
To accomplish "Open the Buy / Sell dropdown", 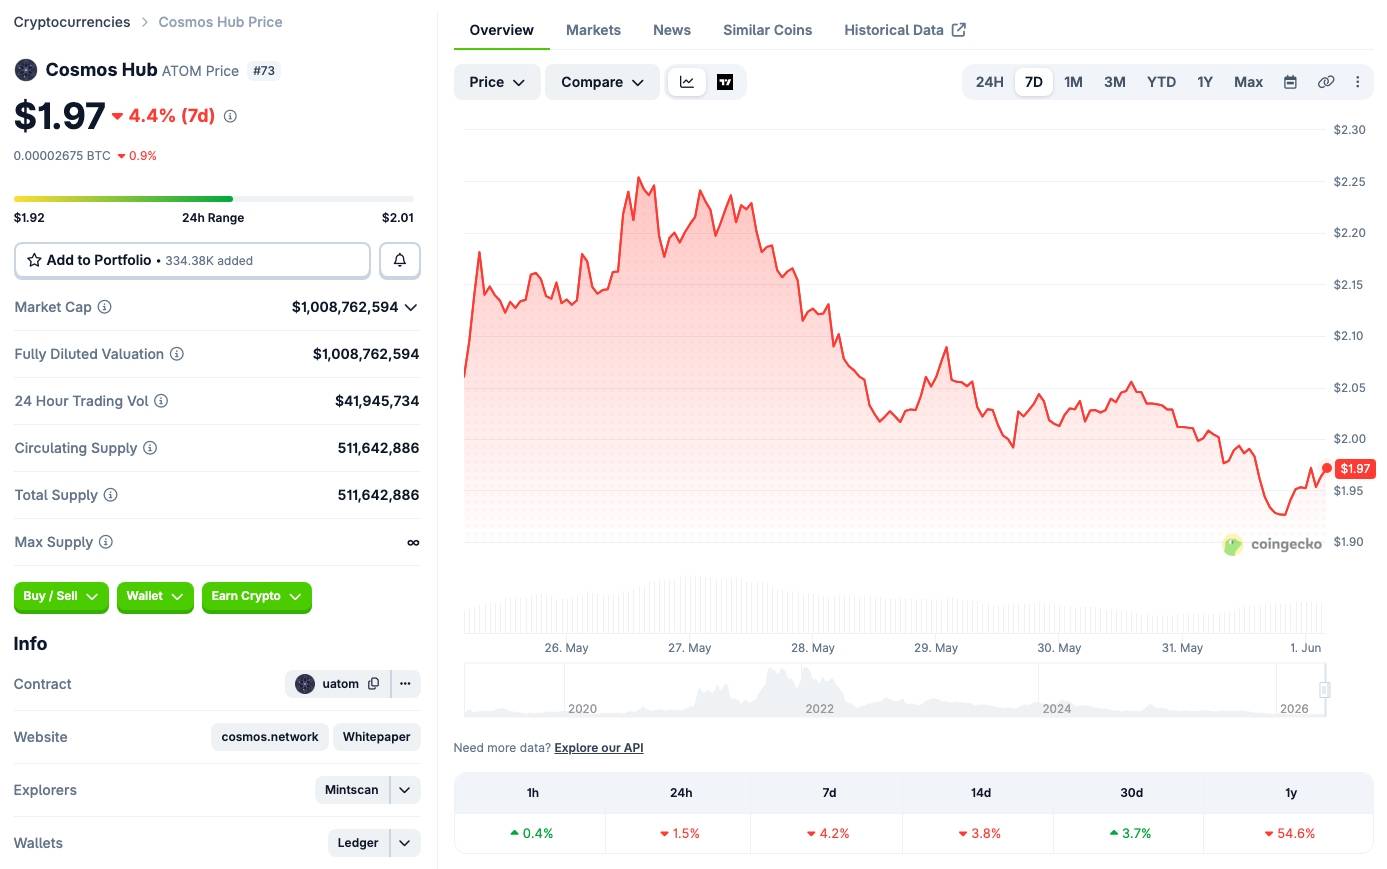I will 61,596.
